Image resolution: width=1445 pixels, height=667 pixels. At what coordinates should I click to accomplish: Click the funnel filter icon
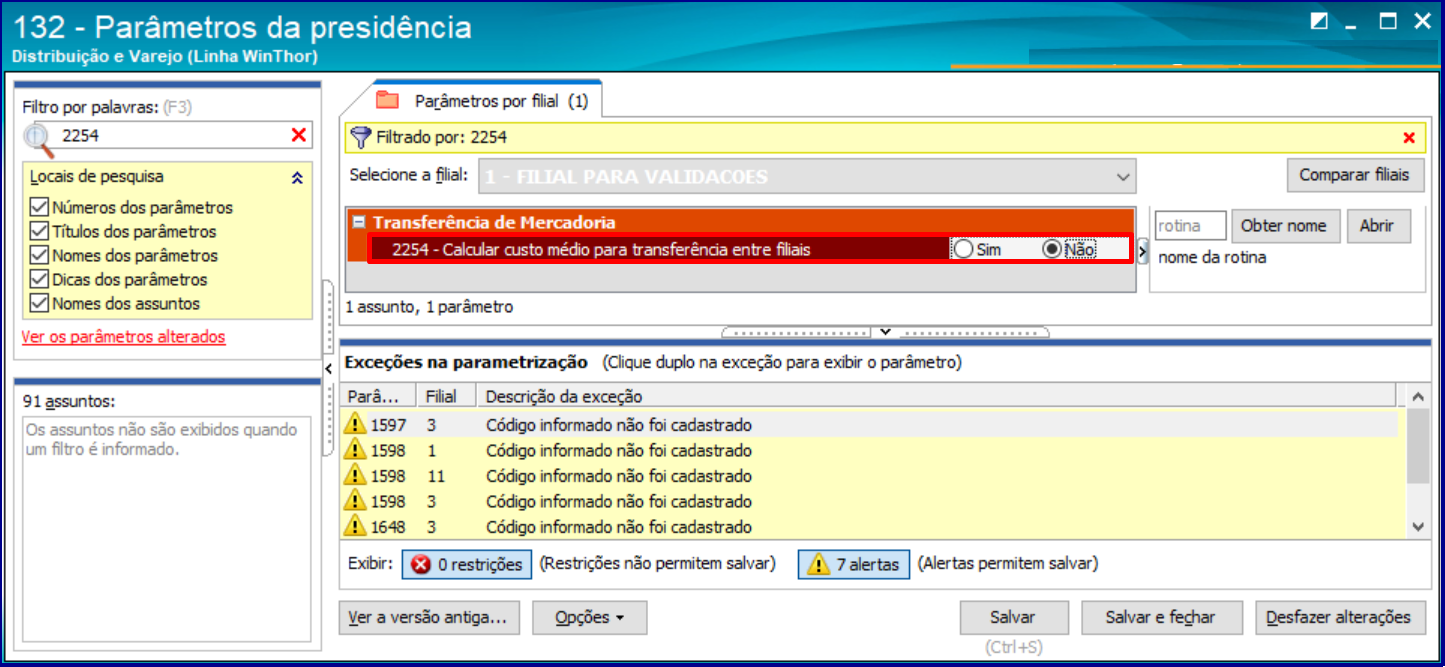(361, 137)
